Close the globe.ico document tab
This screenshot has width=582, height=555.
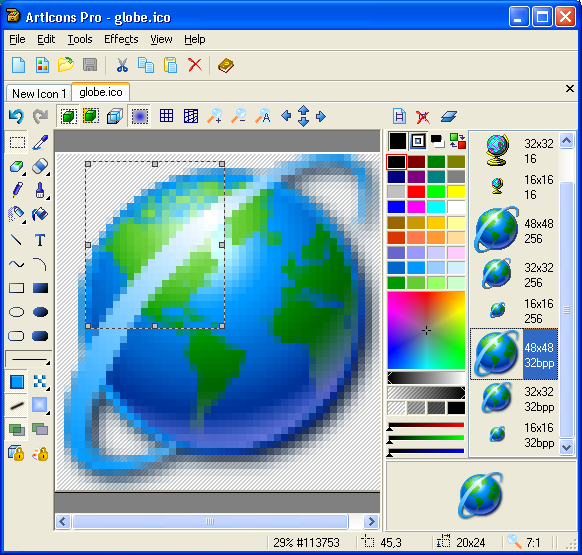570,89
